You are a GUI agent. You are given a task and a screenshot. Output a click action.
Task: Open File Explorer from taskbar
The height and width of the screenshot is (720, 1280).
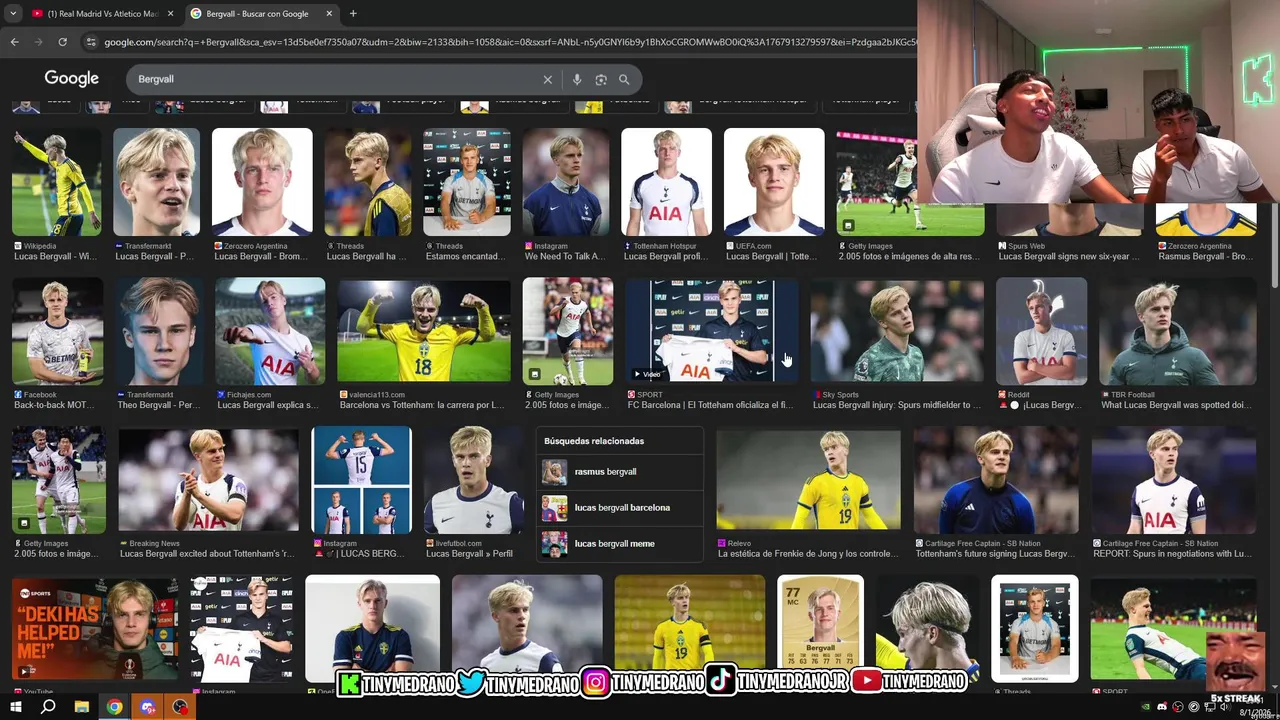[82, 707]
